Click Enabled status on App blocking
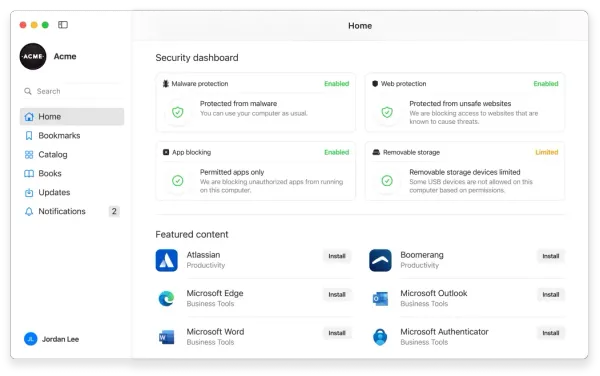This screenshot has width=600, height=376. 336,152
